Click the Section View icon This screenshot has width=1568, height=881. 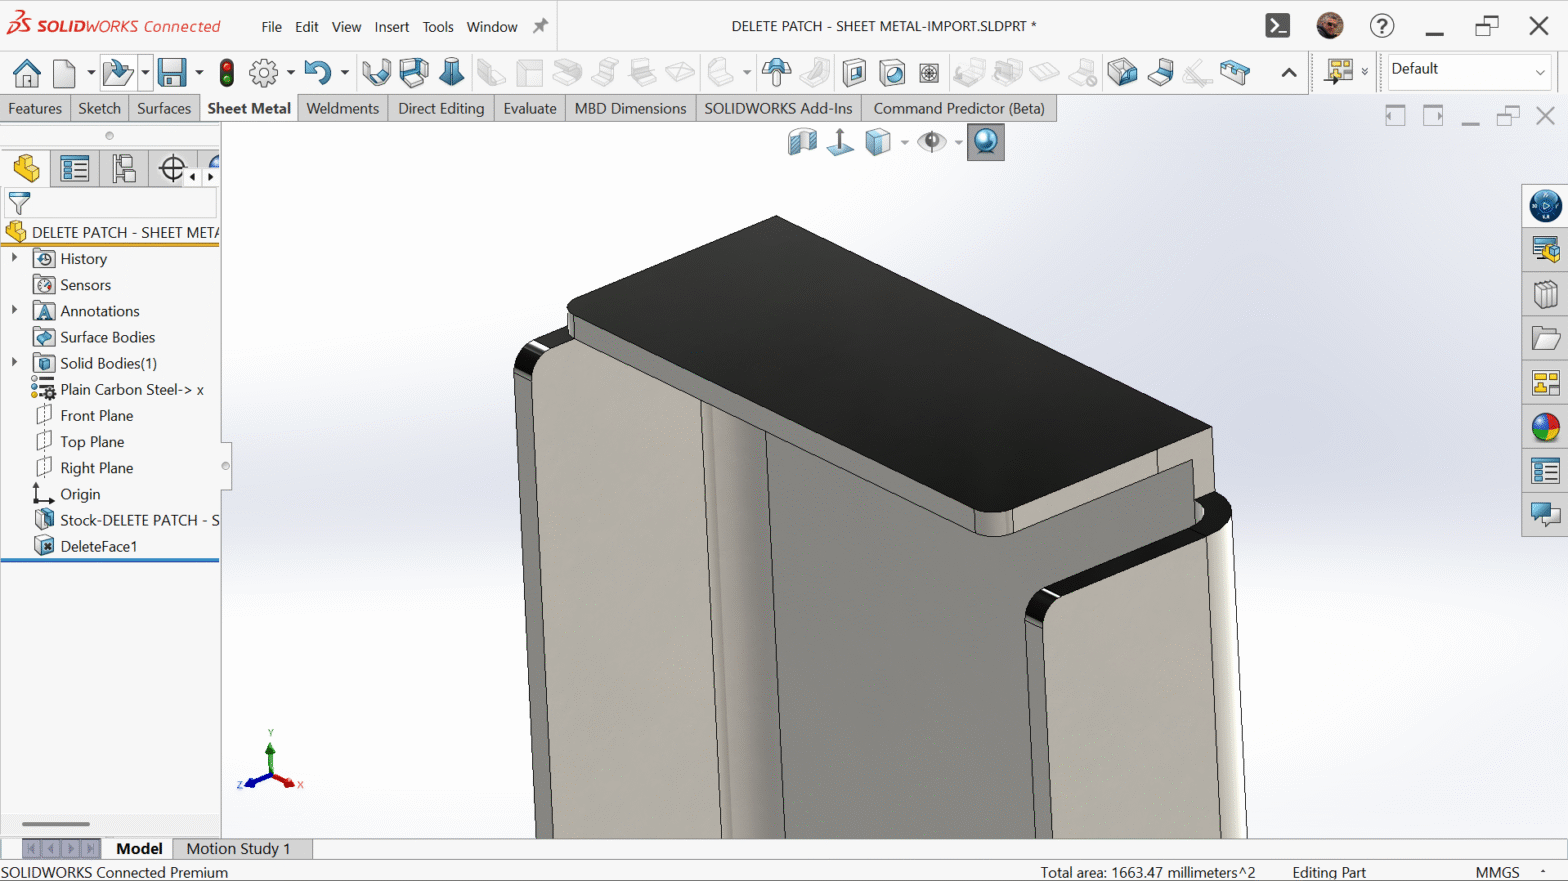(x=802, y=142)
